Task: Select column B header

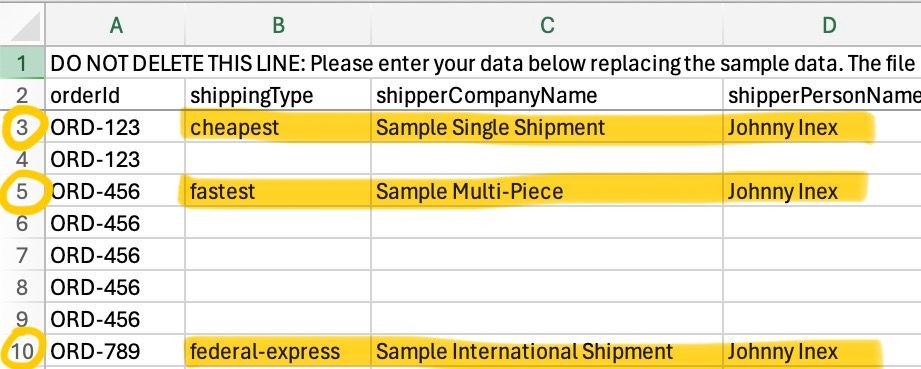Action: (x=278, y=25)
